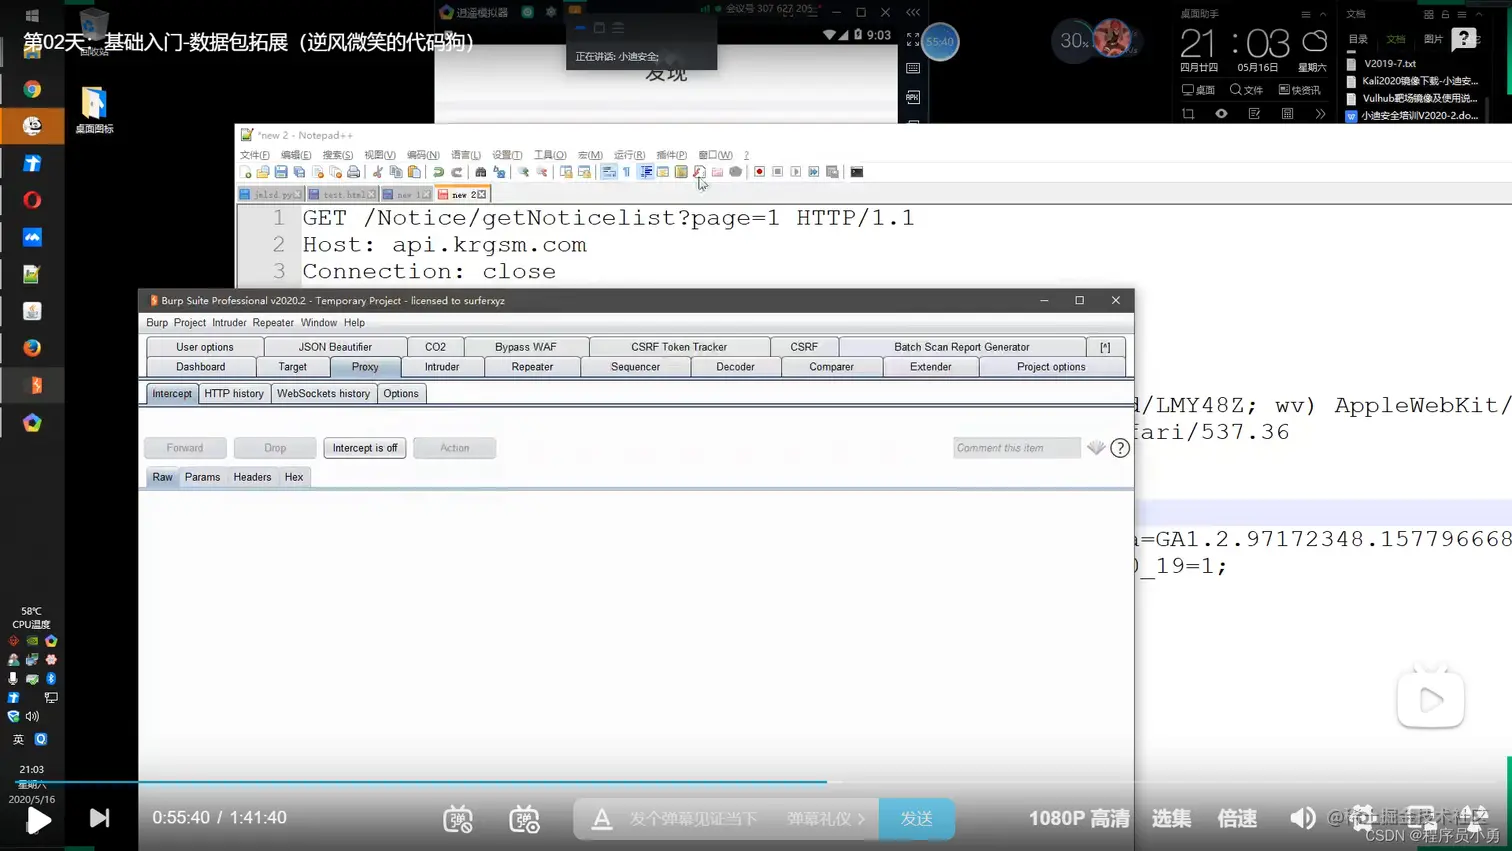Click fullscreen arrows icon on emulator sidebar
Image resolution: width=1512 pixels, height=851 pixels.
coord(913,40)
